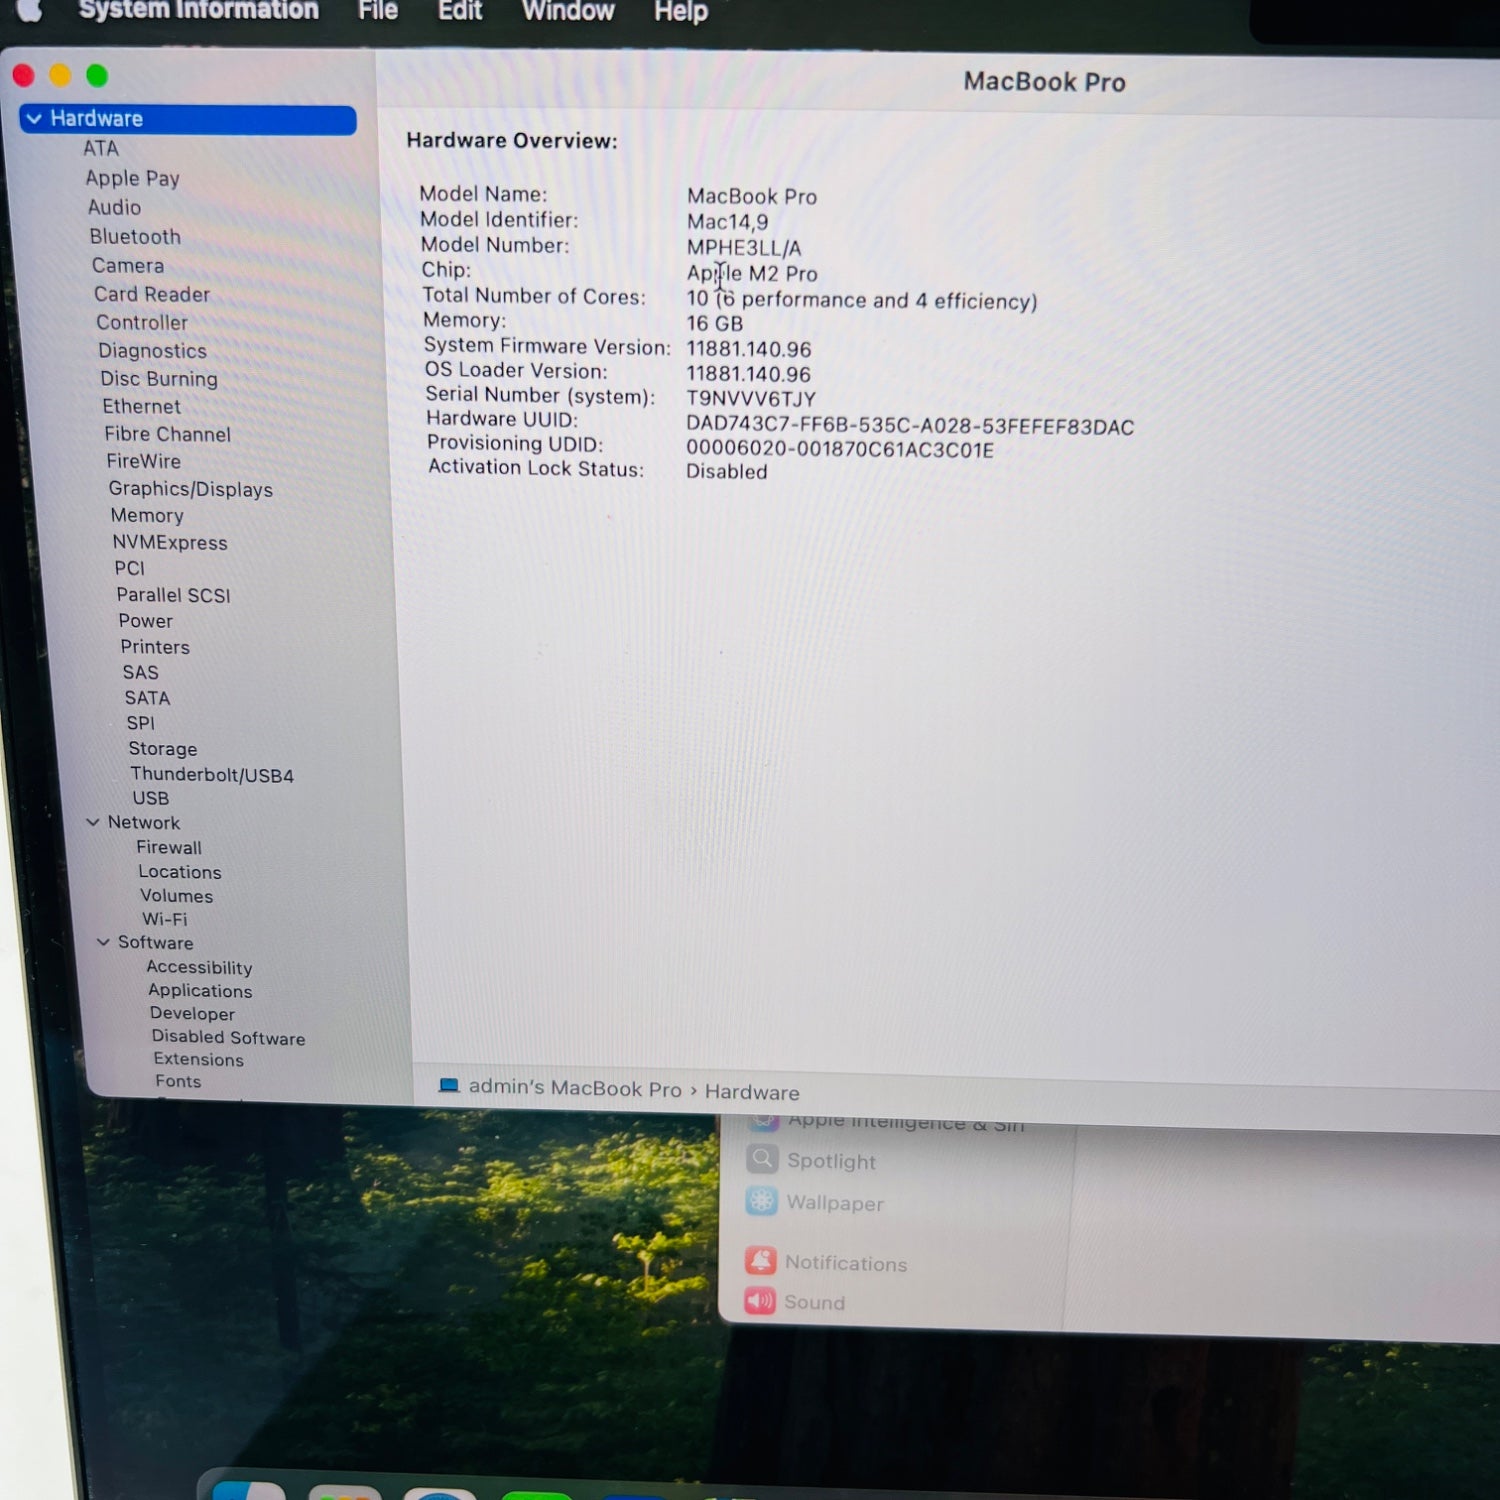Select Applications under Software

click(200, 991)
